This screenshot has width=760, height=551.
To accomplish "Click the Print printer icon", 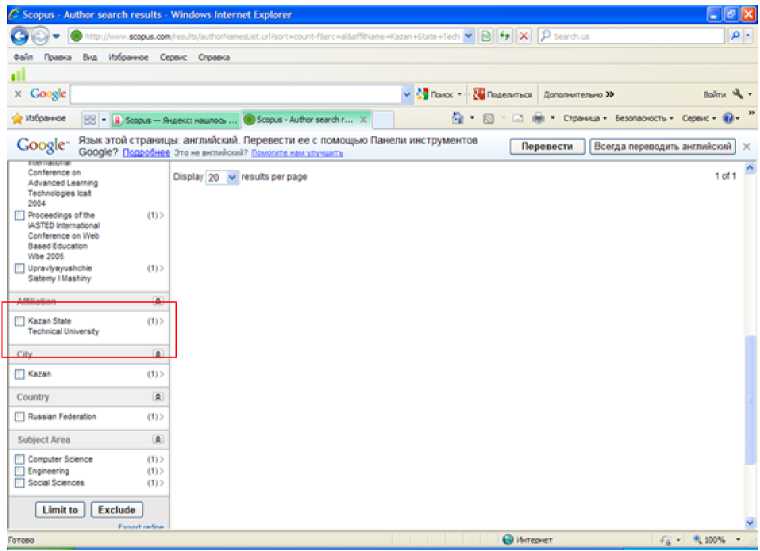I will coord(538,118).
